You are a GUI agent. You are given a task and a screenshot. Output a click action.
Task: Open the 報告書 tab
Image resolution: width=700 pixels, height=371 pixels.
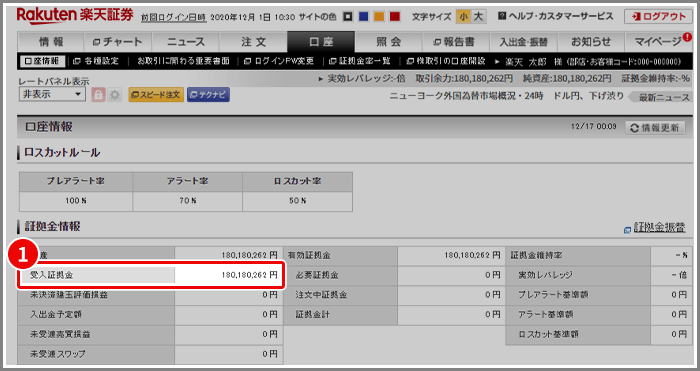[x=456, y=42]
